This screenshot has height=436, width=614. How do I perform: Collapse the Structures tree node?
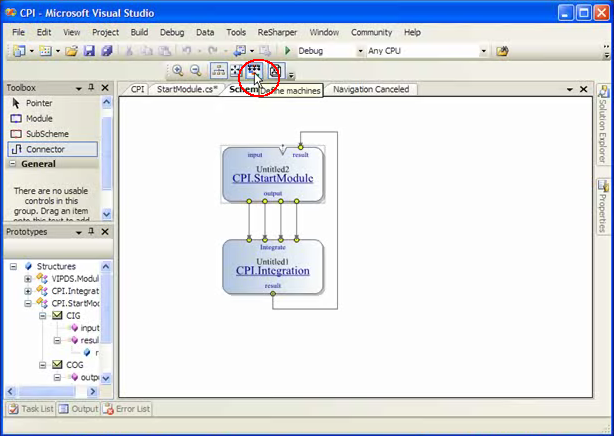pyautogui.click(x=14, y=266)
